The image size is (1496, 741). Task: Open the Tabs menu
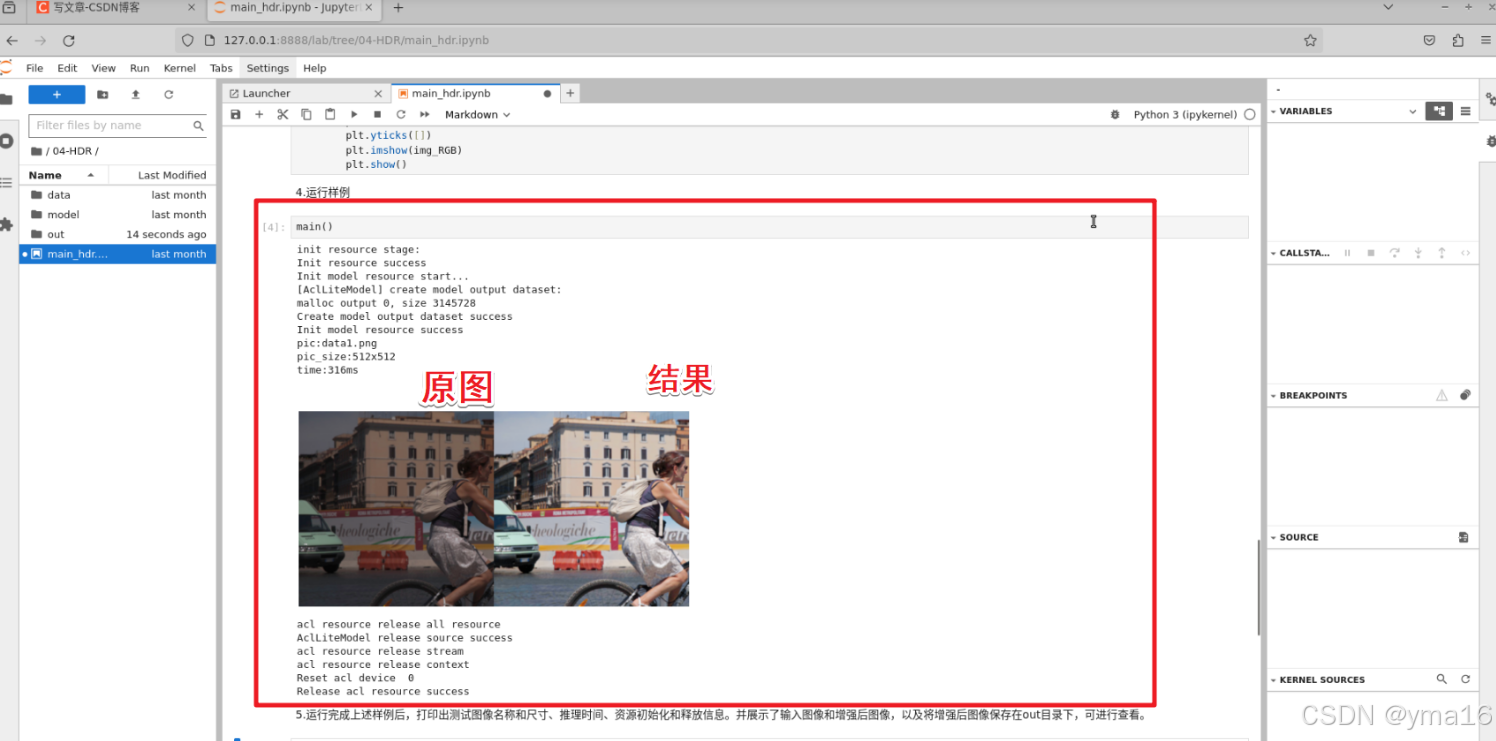click(221, 68)
